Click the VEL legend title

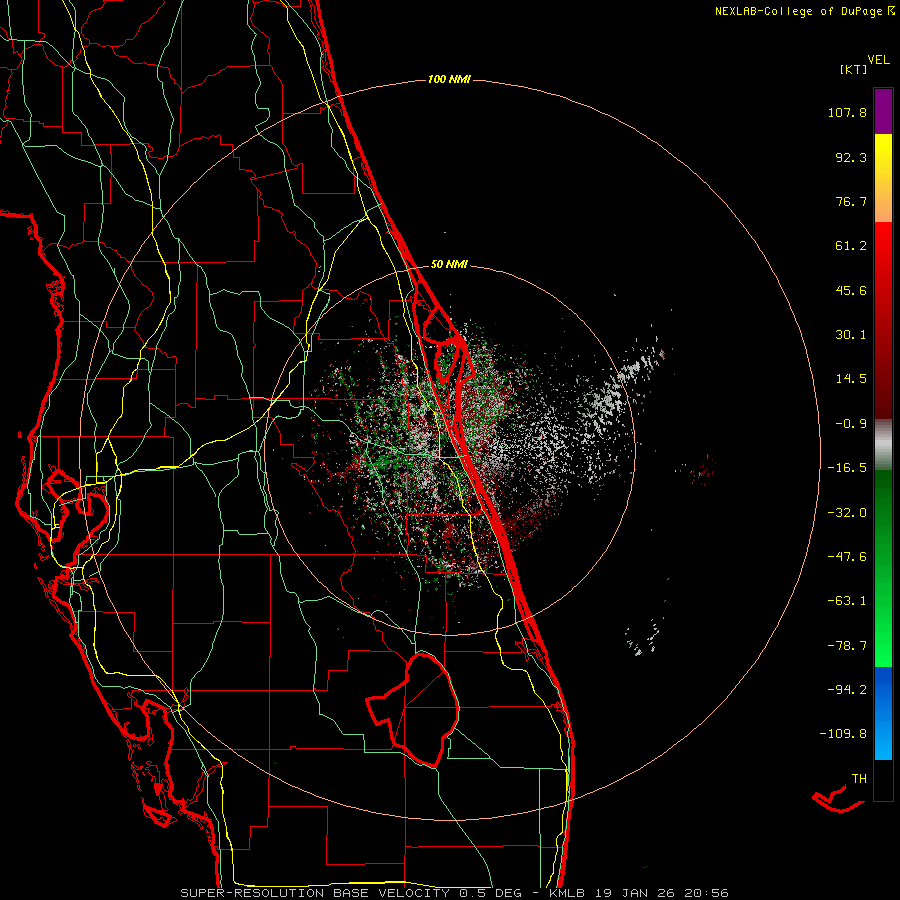[x=878, y=60]
